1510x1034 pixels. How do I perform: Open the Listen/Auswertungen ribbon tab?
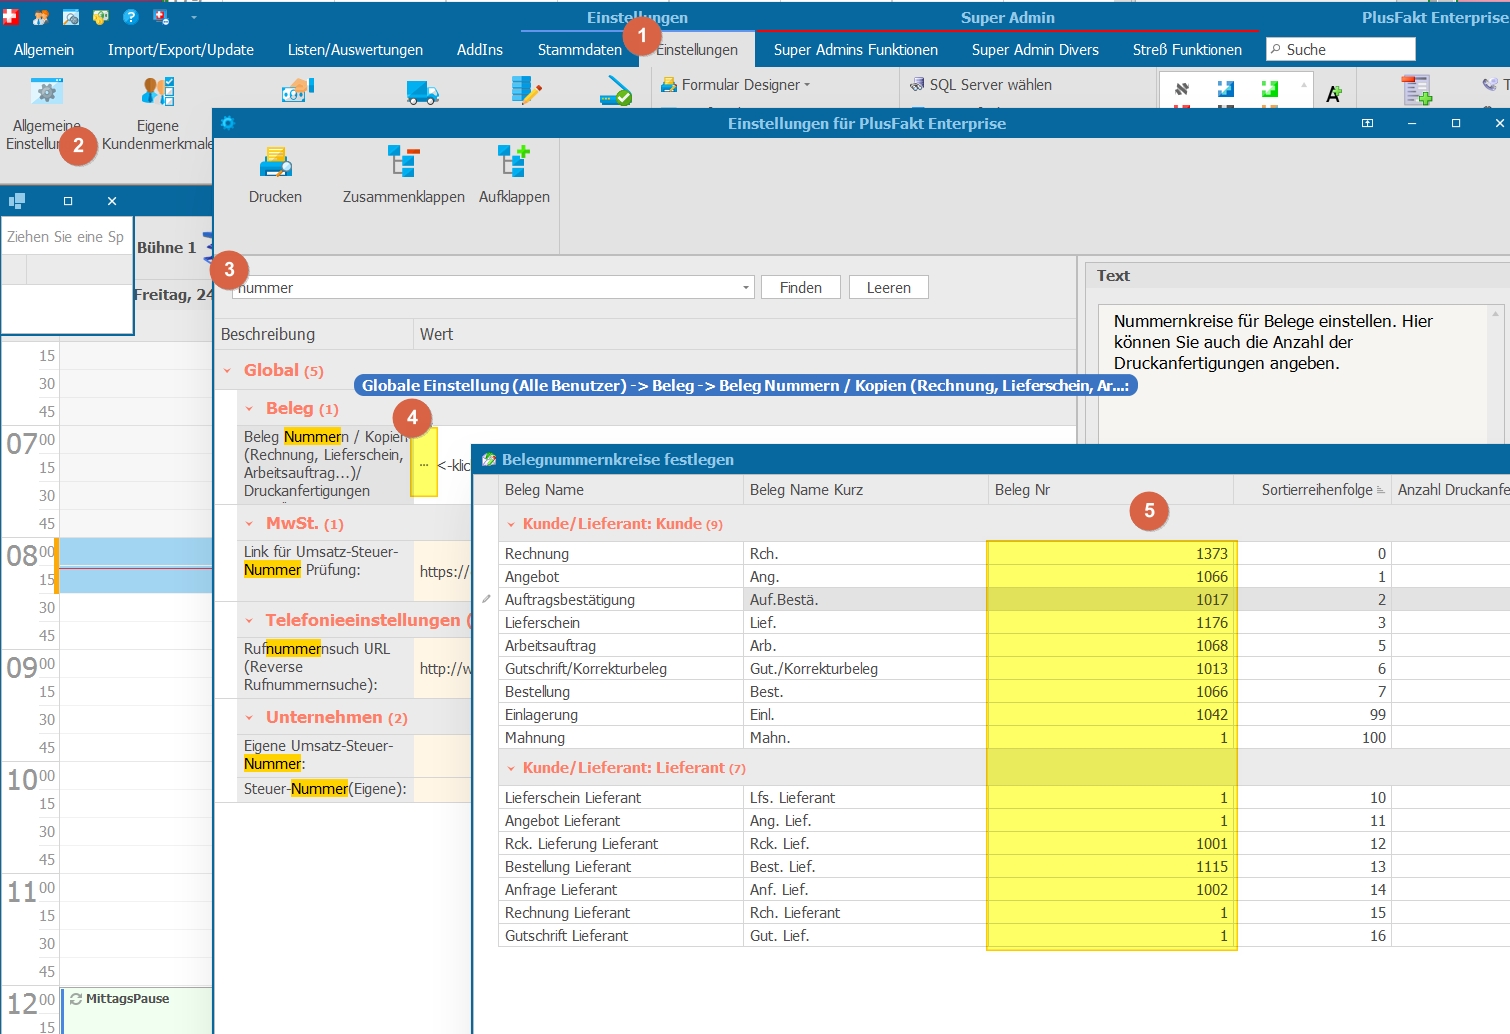pos(355,50)
